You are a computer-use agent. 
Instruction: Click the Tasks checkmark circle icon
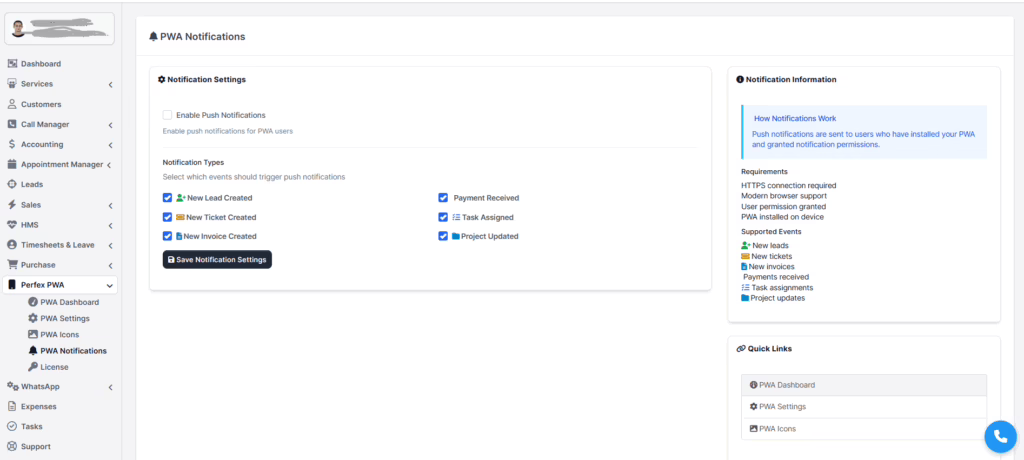coord(12,426)
